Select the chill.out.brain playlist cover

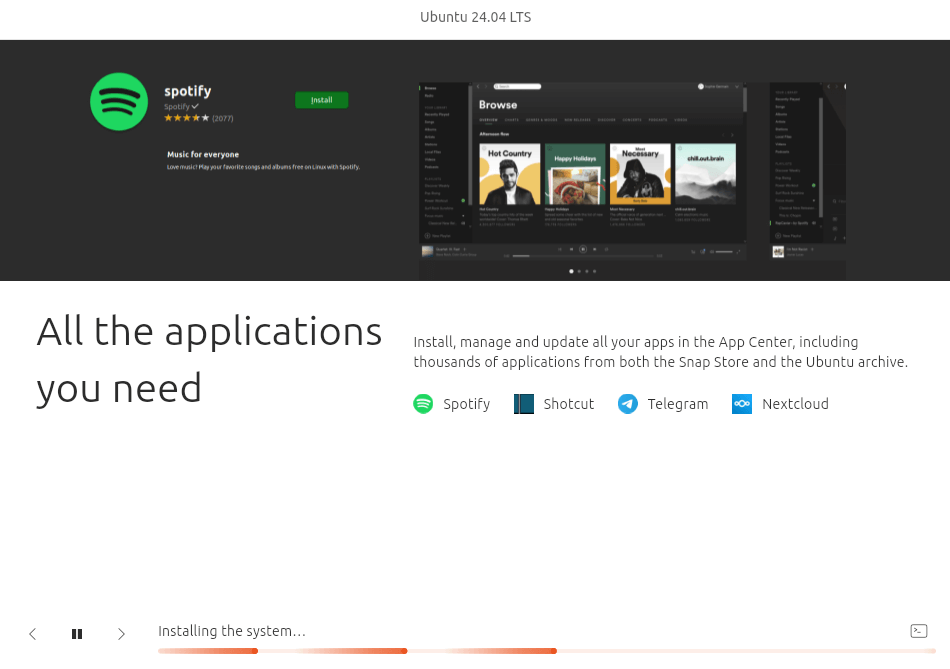[705, 175]
